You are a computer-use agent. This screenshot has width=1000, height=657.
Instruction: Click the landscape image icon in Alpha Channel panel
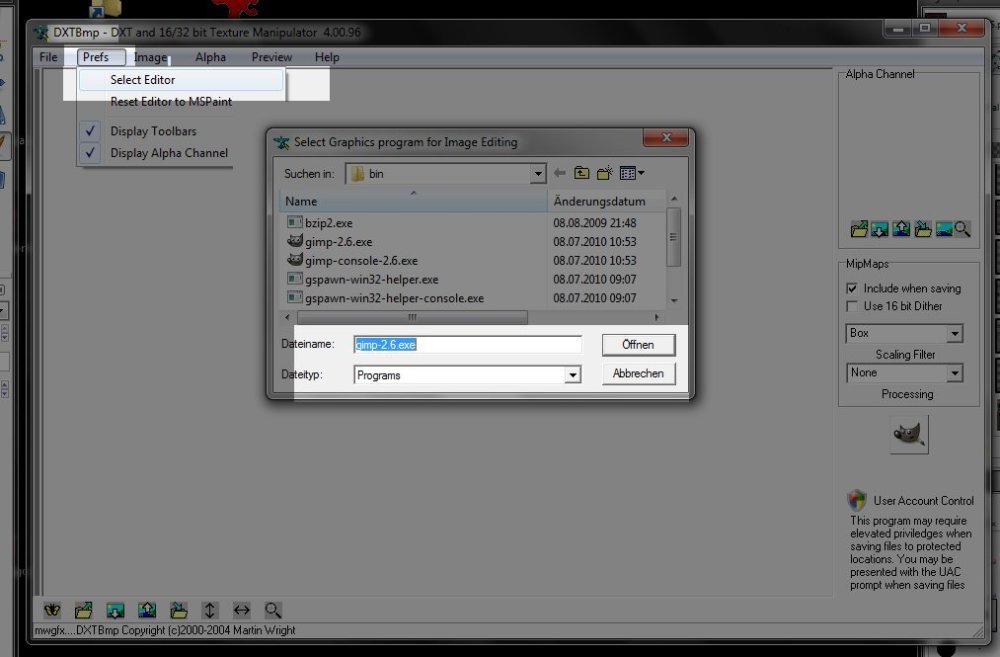point(944,229)
